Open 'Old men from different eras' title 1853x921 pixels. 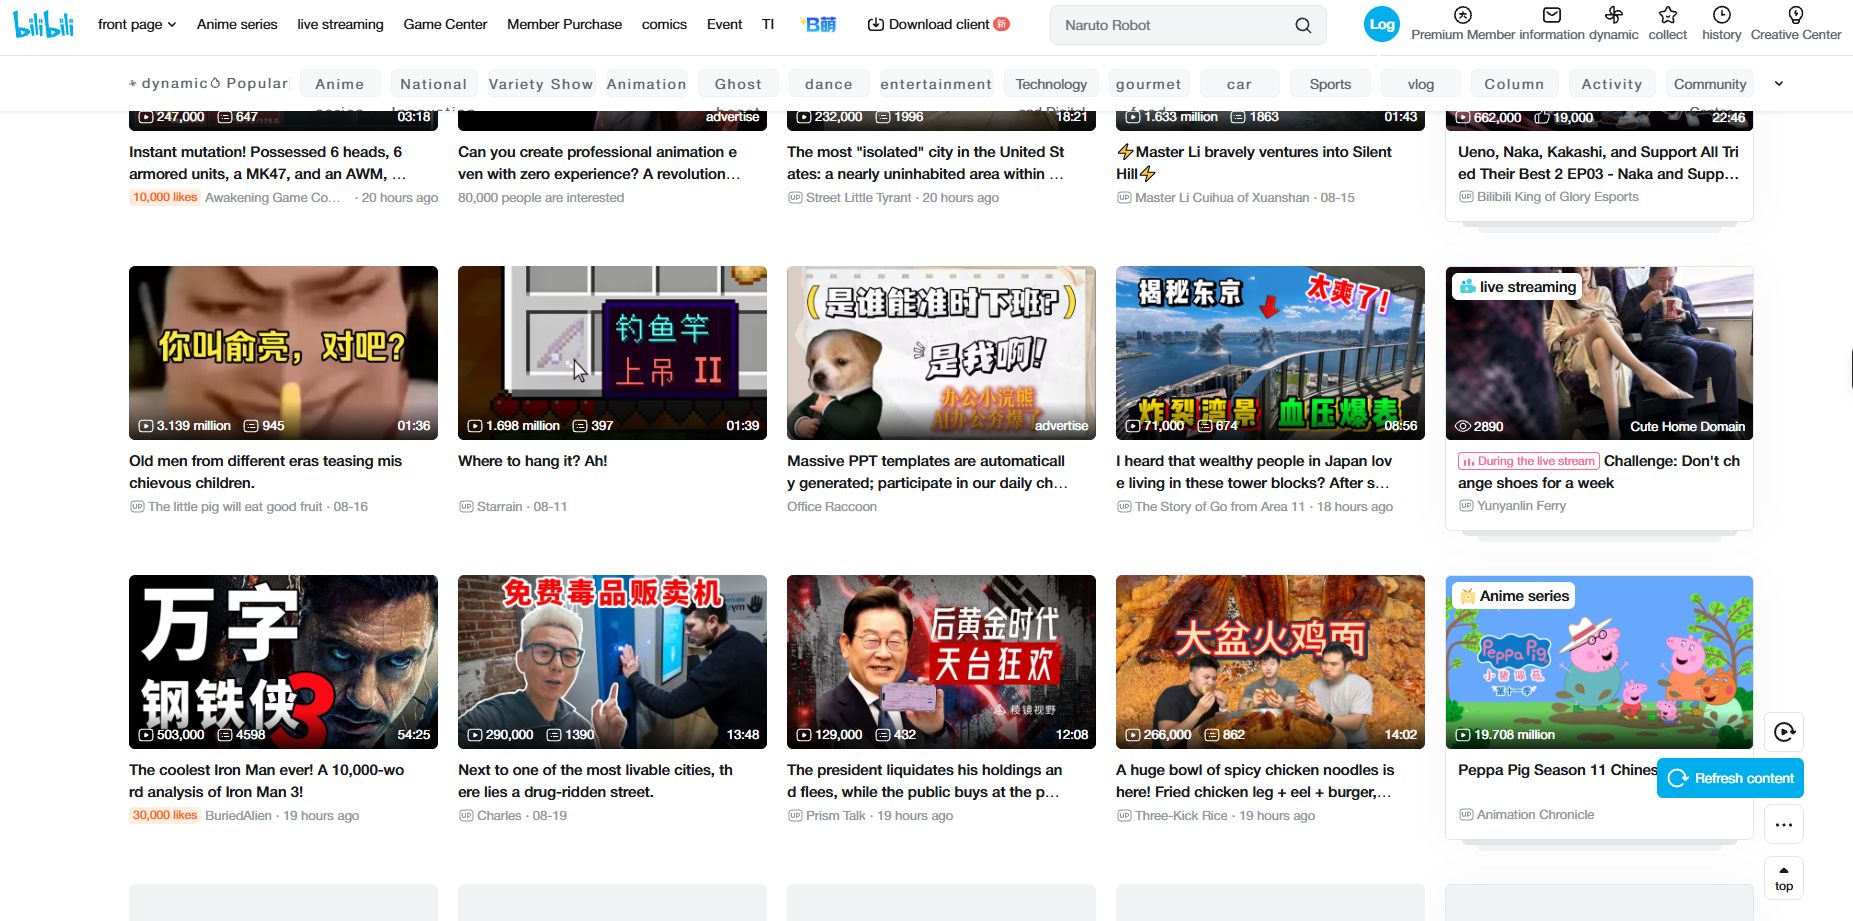tap(265, 472)
